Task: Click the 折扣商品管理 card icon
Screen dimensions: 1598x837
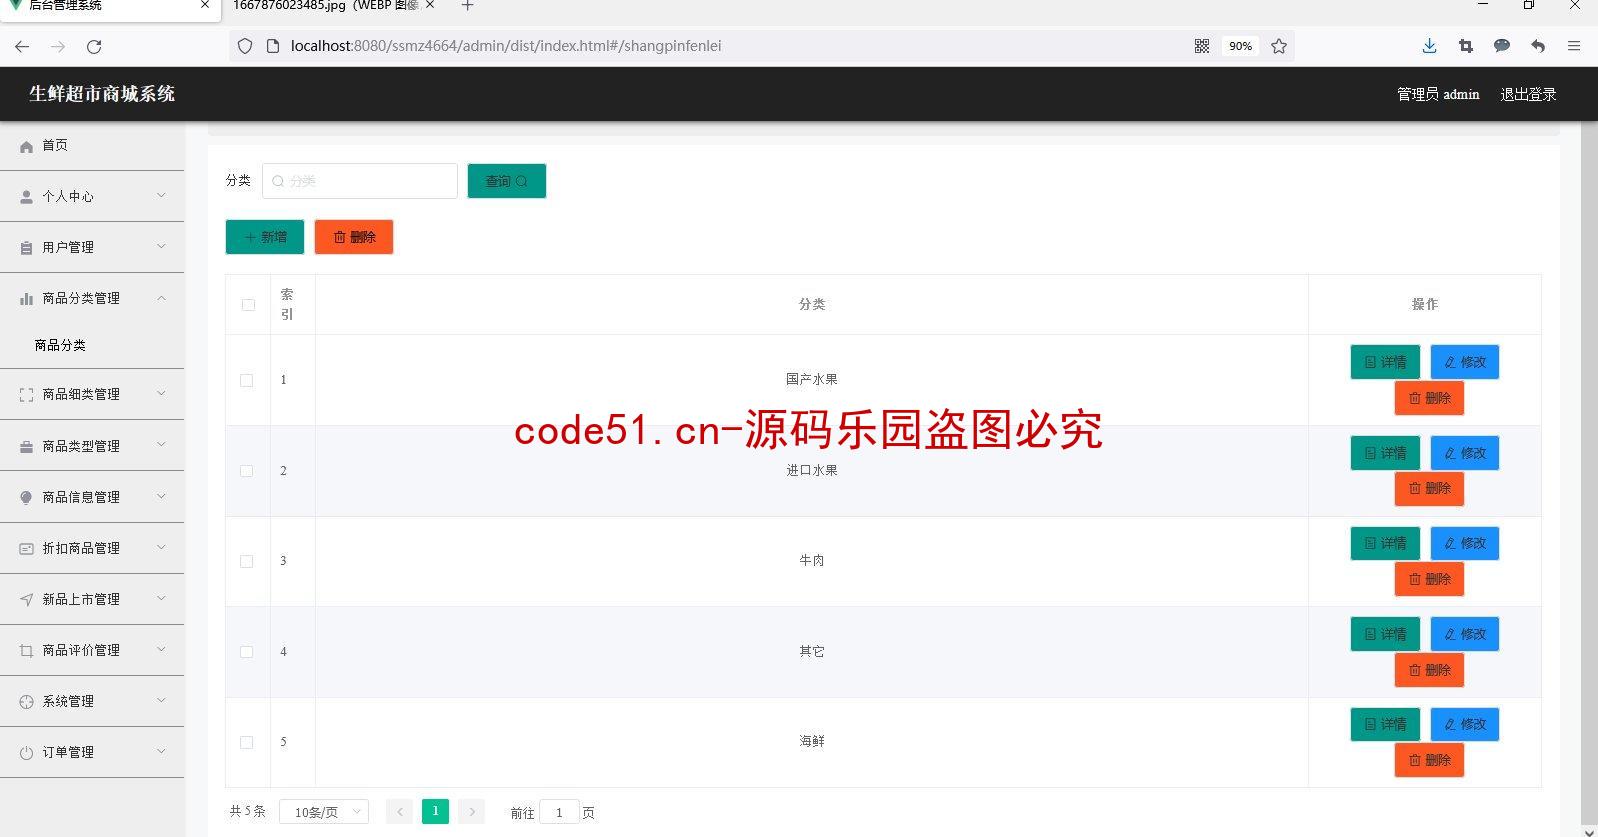Action: [27, 549]
